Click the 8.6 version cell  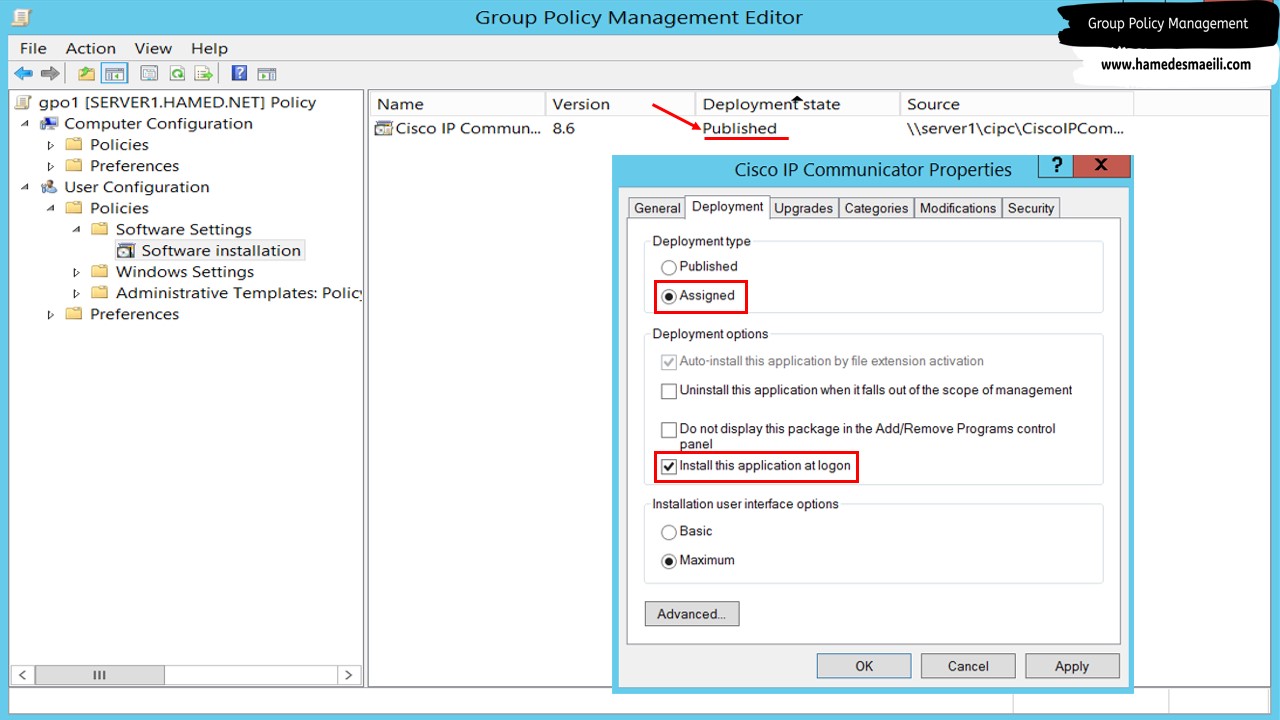tap(564, 128)
